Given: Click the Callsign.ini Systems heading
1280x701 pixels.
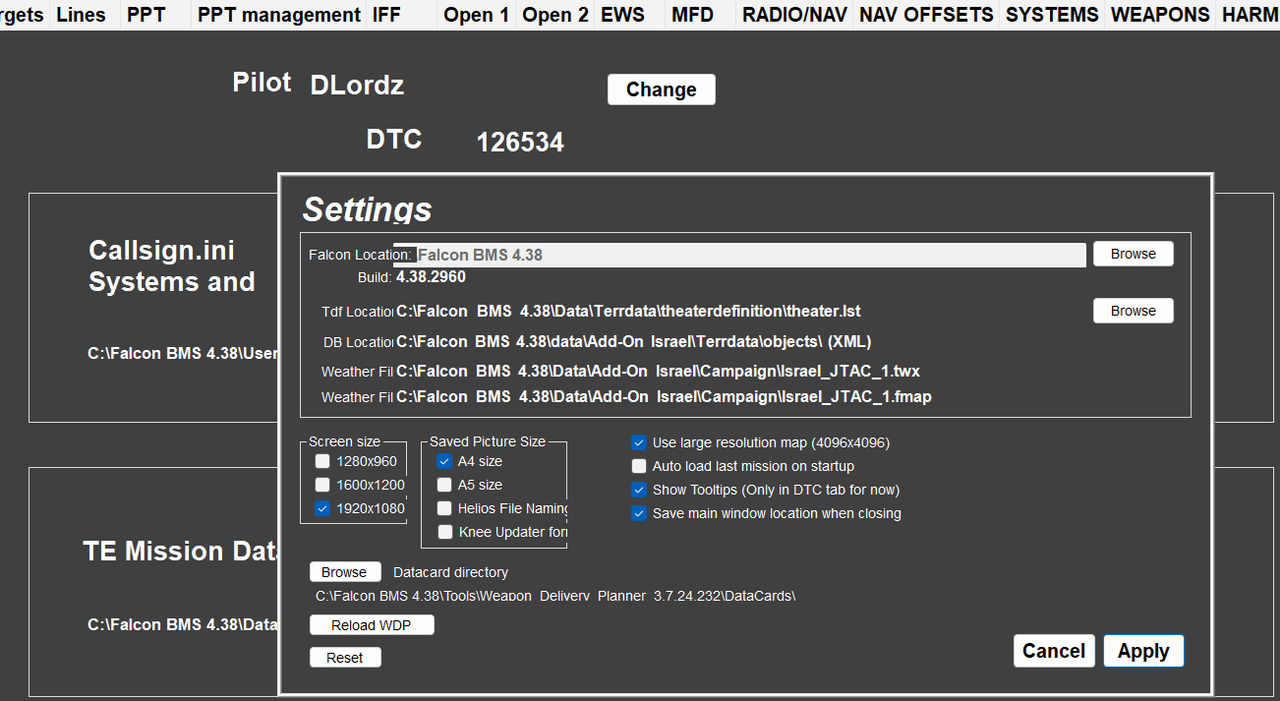Looking at the screenshot, I should [x=172, y=266].
